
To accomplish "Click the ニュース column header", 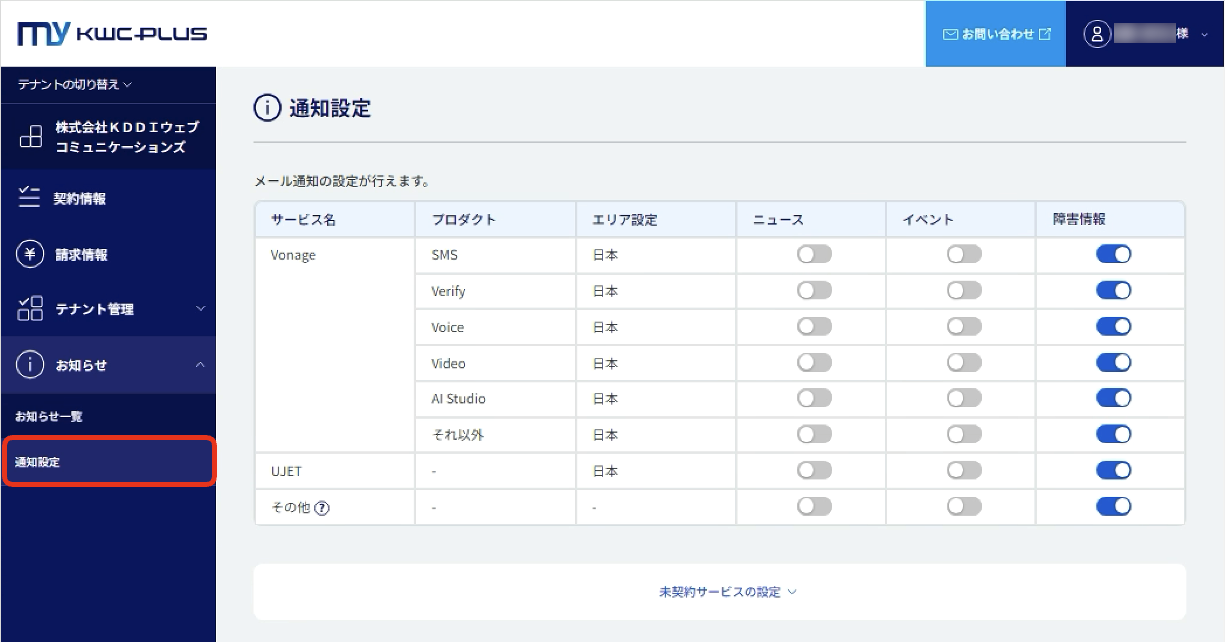I will (x=811, y=219).
